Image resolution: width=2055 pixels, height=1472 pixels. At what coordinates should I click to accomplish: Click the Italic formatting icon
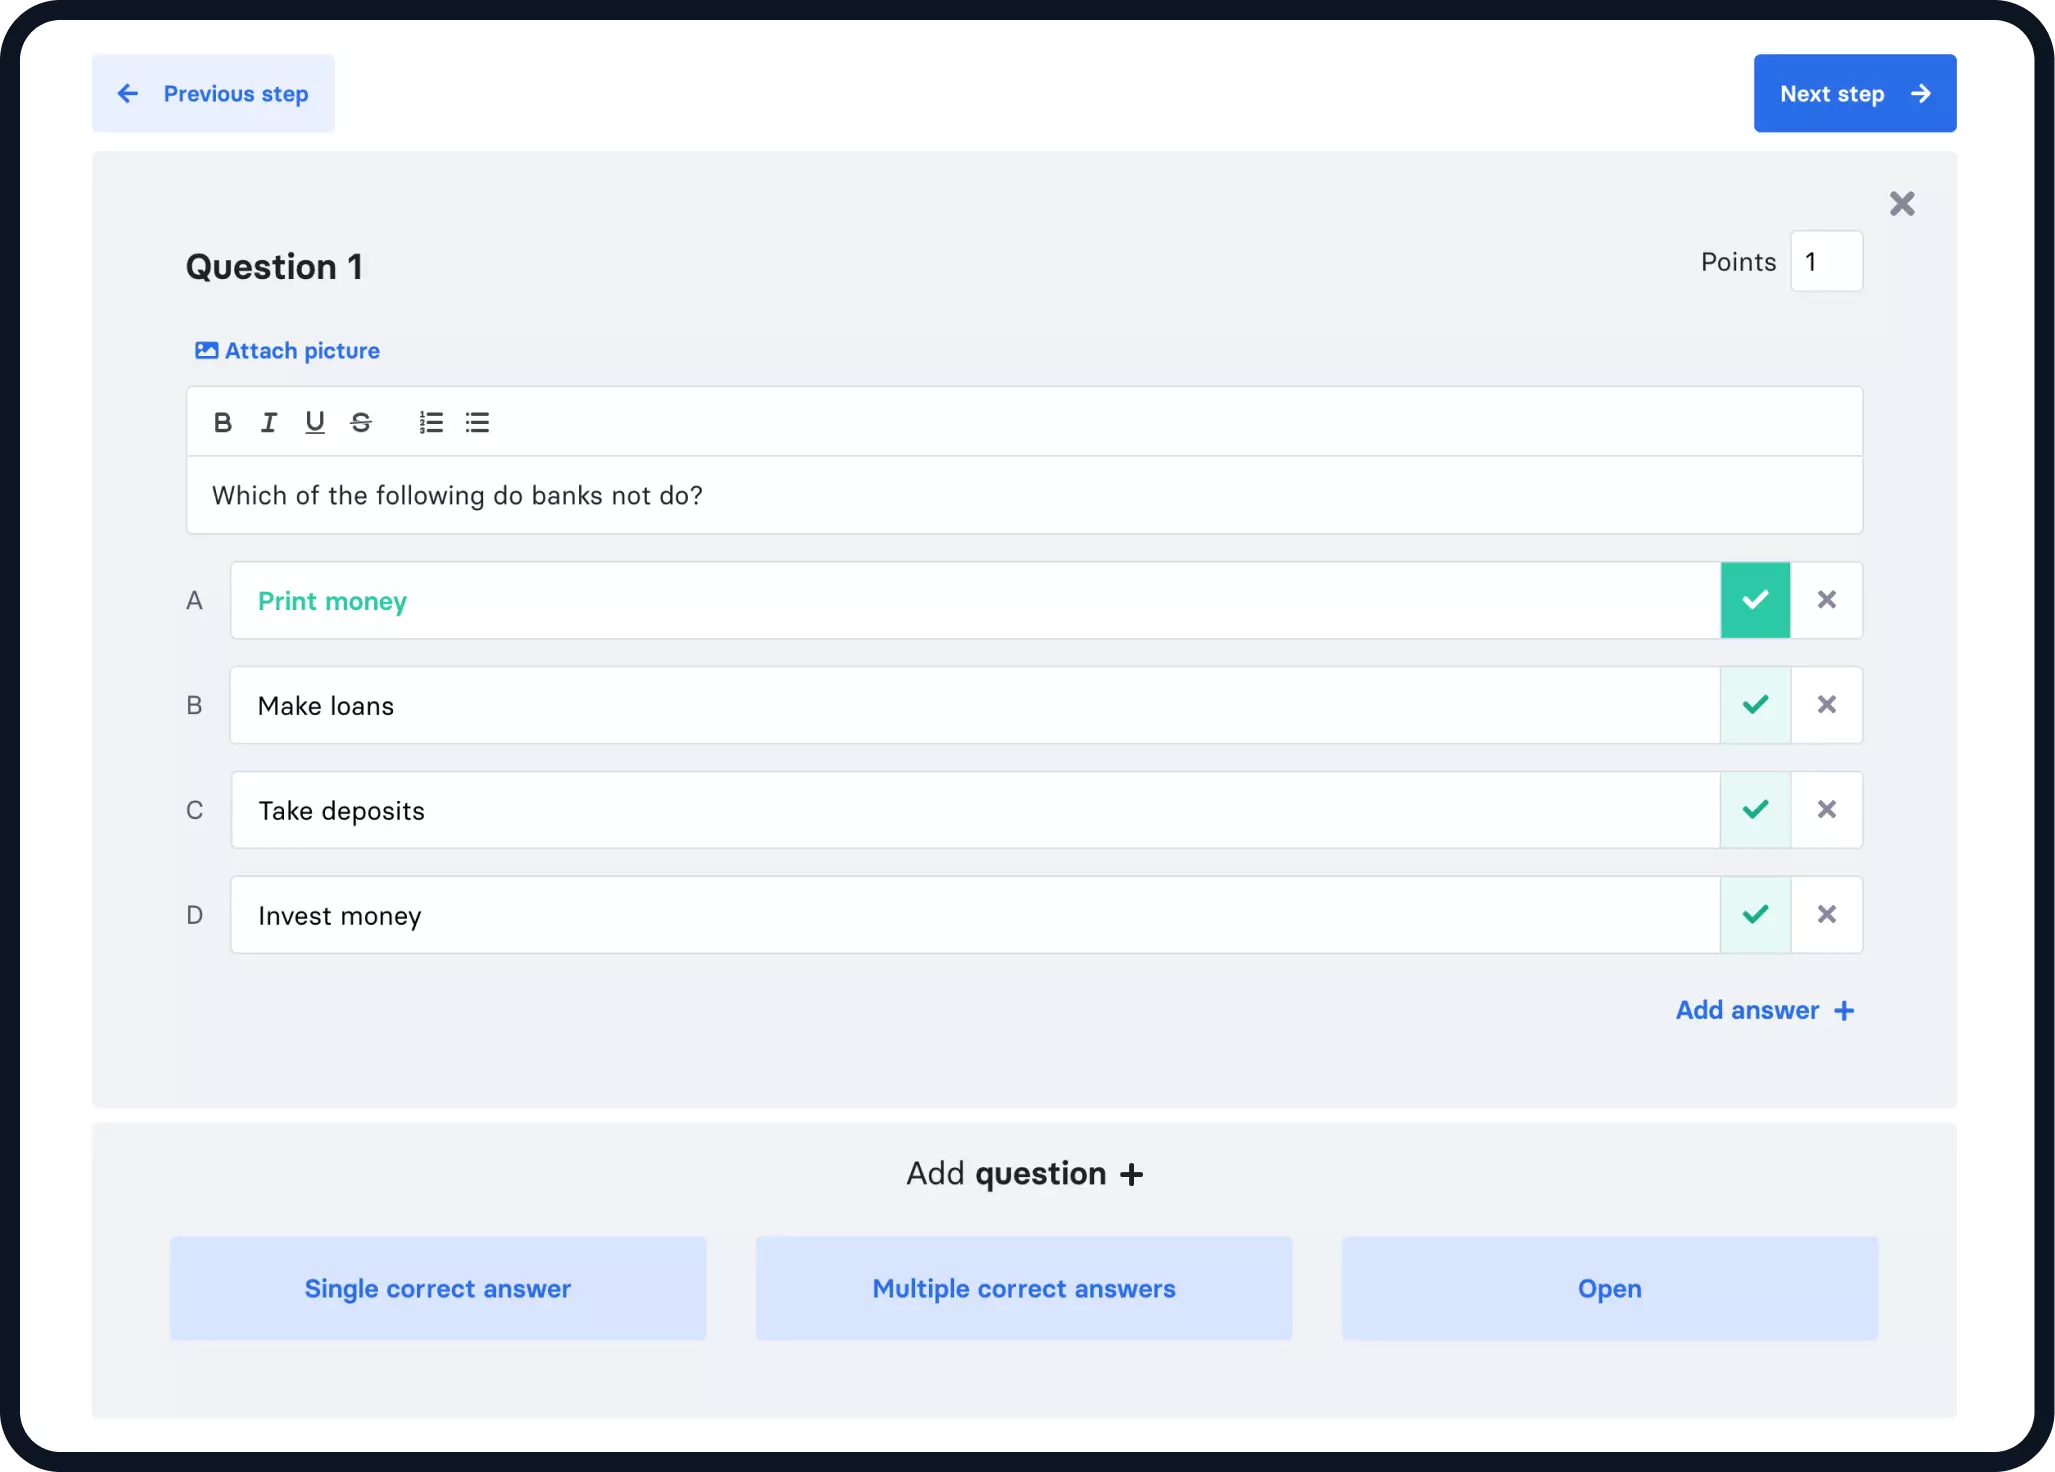coord(268,422)
